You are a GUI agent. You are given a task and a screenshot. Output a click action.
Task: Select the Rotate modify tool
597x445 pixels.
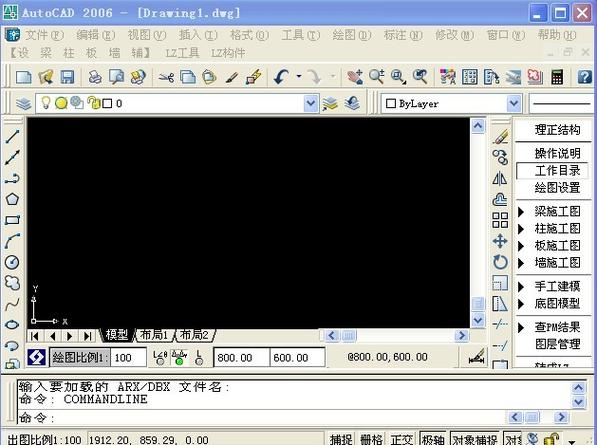tap(500, 262)
